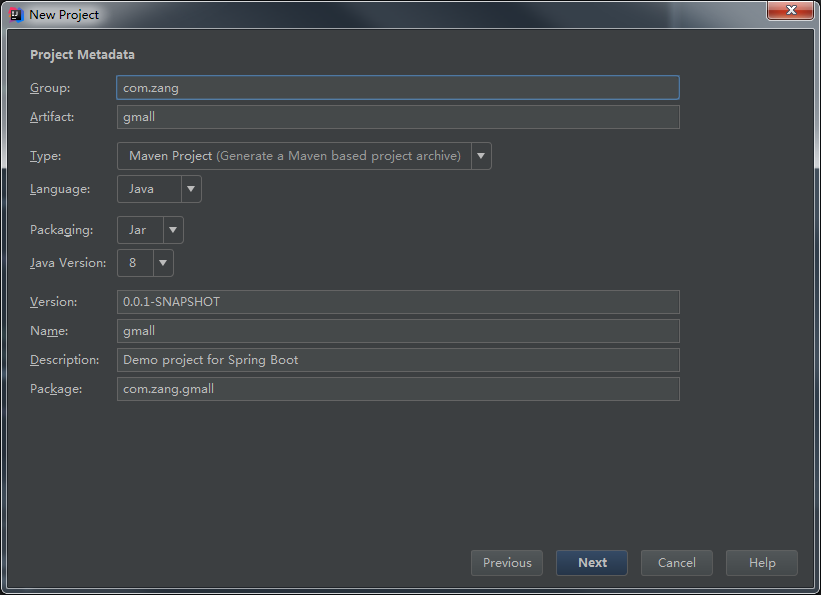The height and width of the screenshot is (595, 821).
Task: Click the Version field with 0.0.1-SNAPSHOT
Action: (x=398, y=302)
